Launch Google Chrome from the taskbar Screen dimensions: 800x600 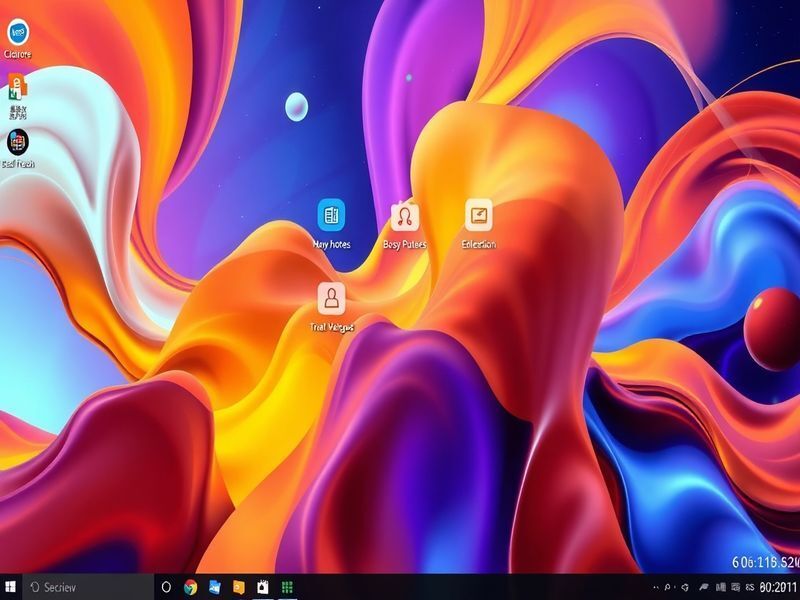[x=190, y=586]
